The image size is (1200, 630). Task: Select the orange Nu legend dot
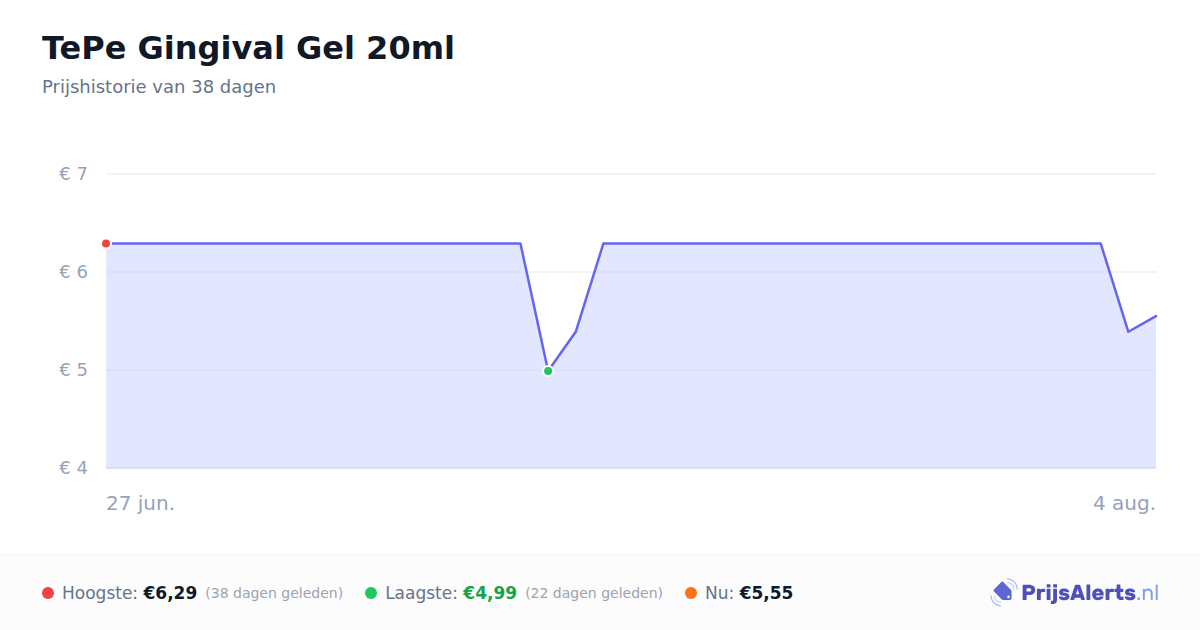[x=691, y=593]
